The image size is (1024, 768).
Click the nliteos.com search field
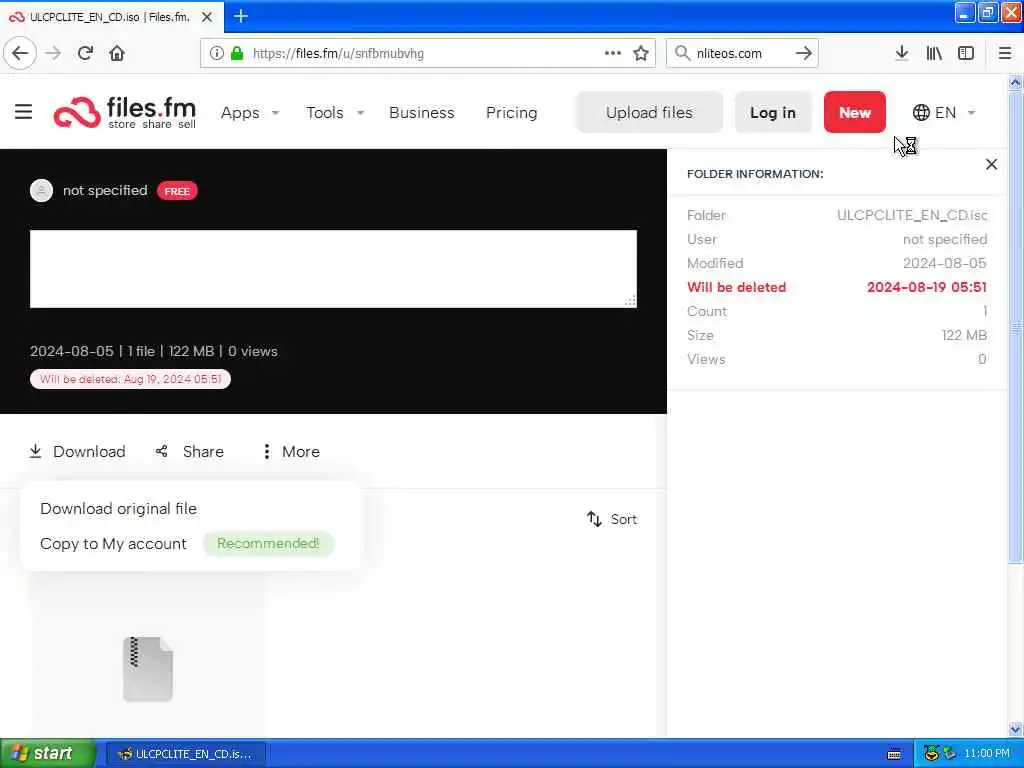[742, 53]
